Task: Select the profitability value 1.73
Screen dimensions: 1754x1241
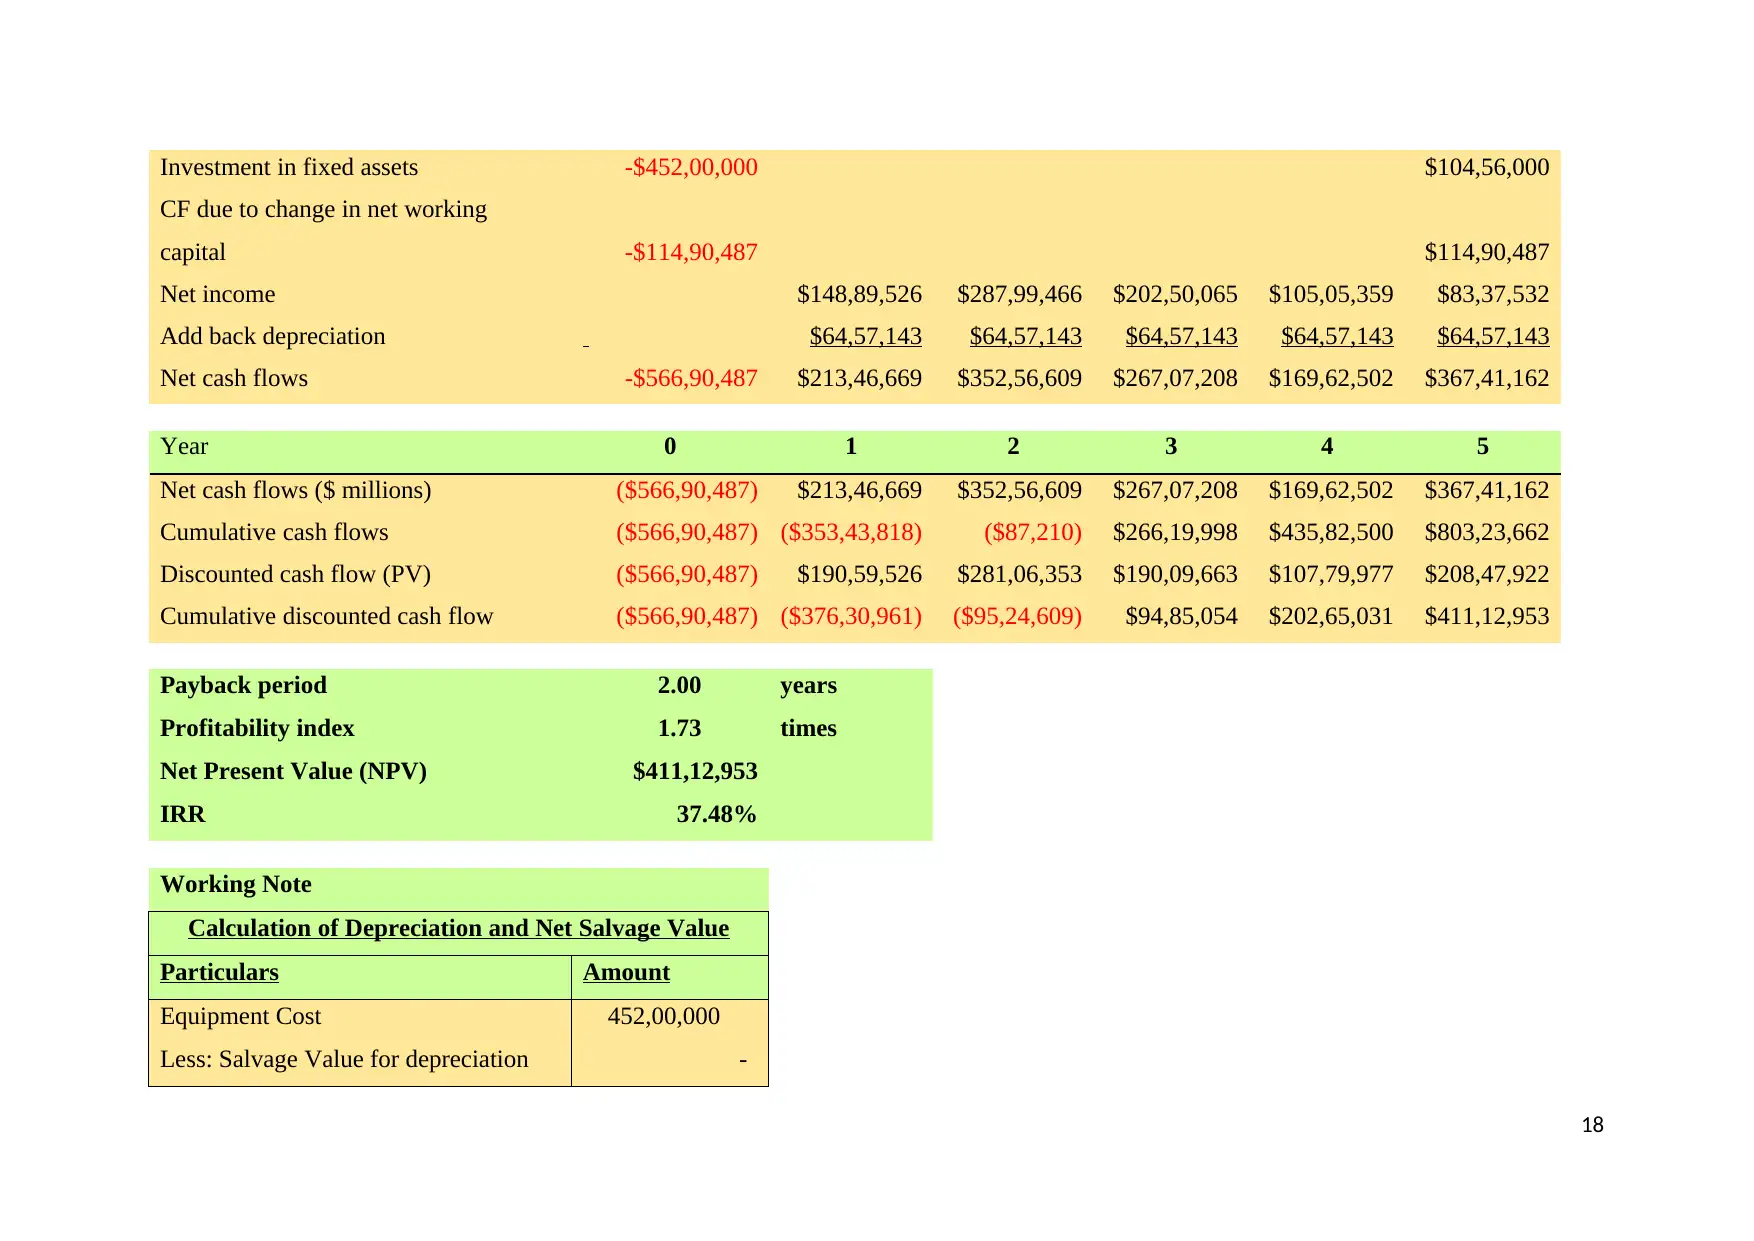Action: [x=679, y=728]
